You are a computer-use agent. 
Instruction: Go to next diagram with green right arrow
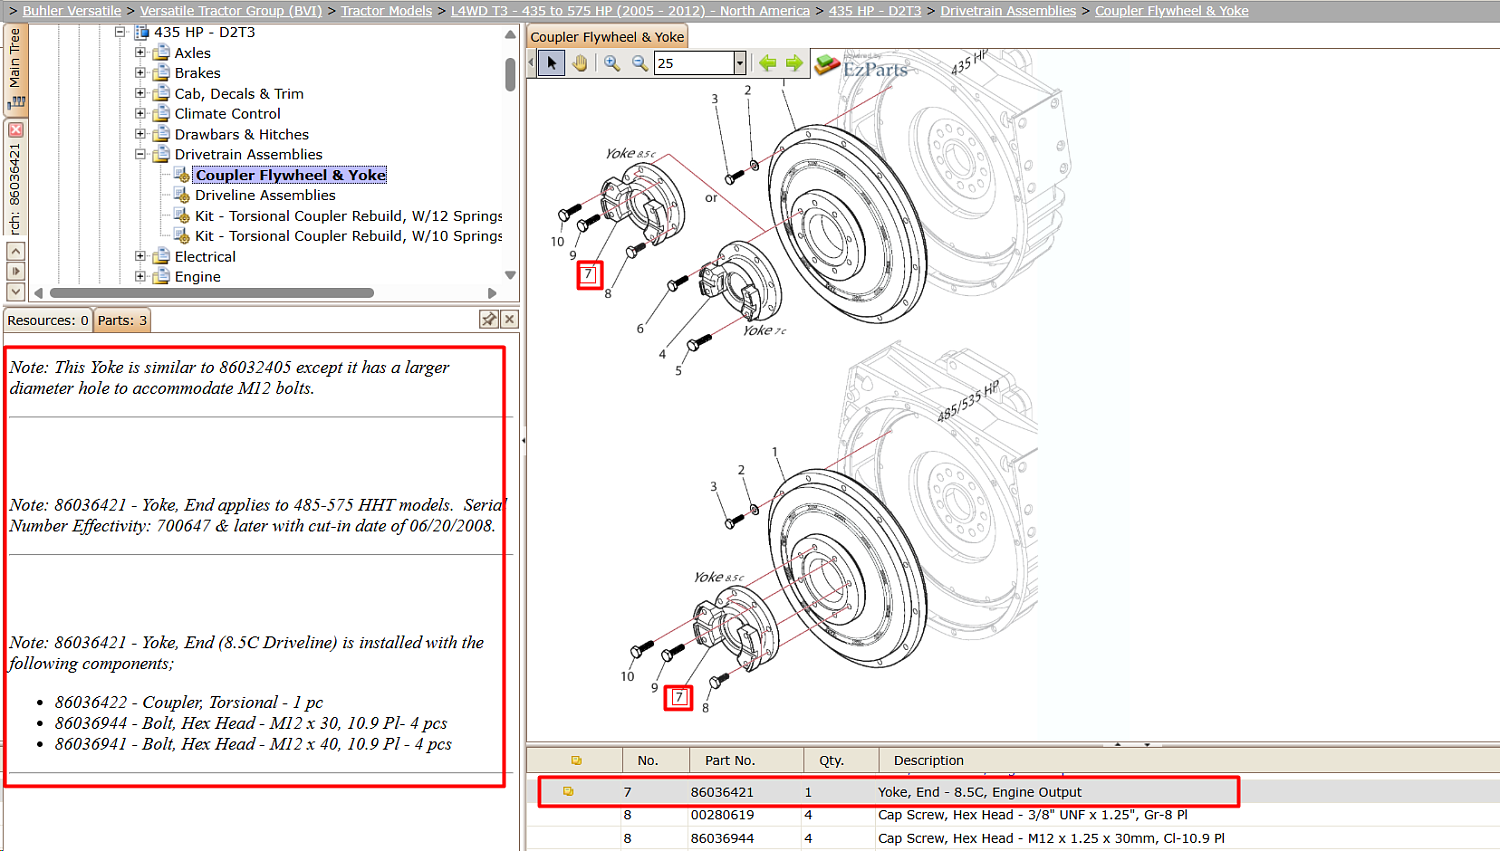point(794,63)
